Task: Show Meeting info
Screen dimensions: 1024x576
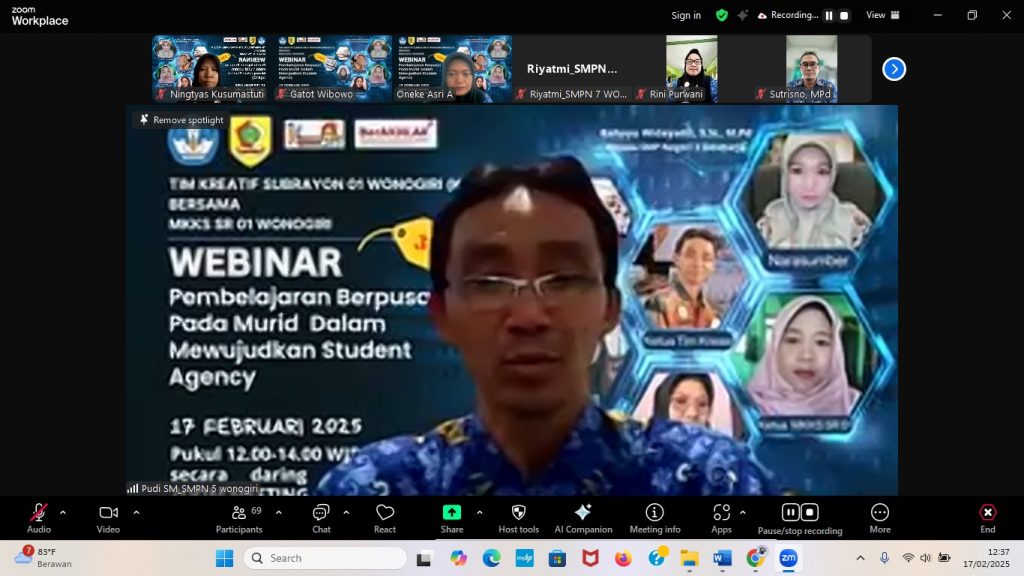Action: coord(655,517)
